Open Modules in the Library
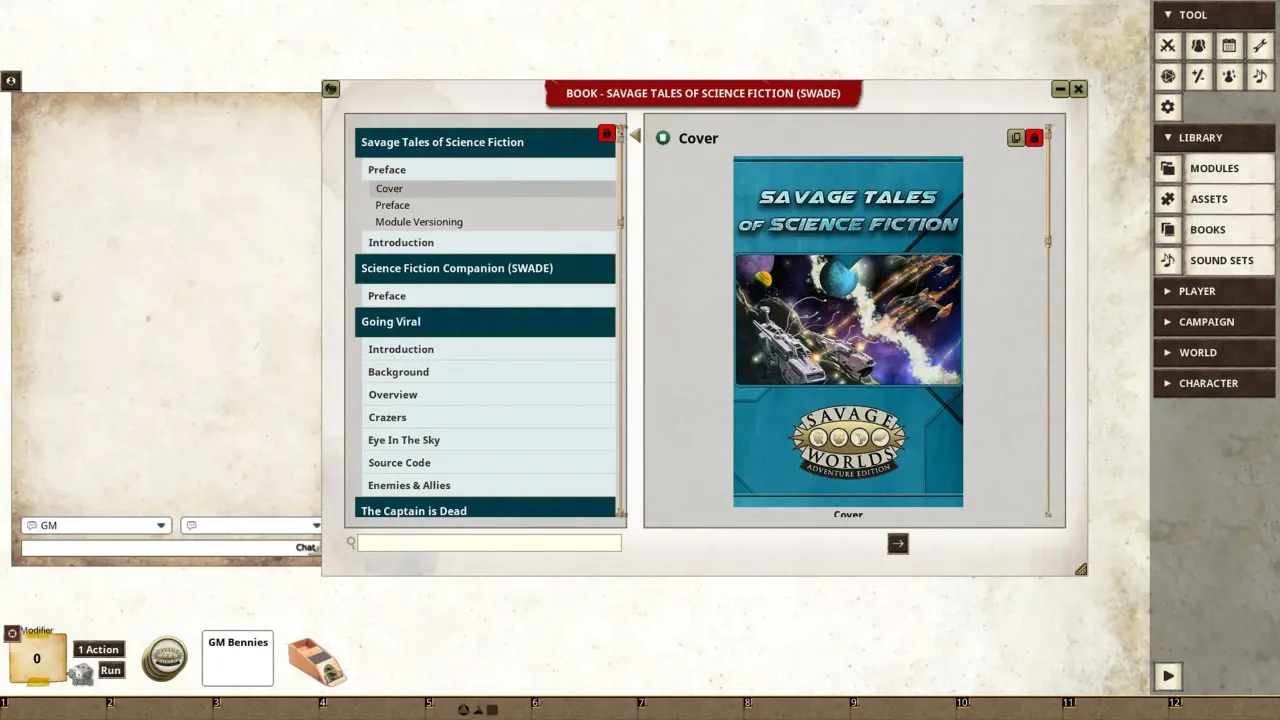Image resolution: width=1280 pixels, height=720 pixels. coord(1230,168)
